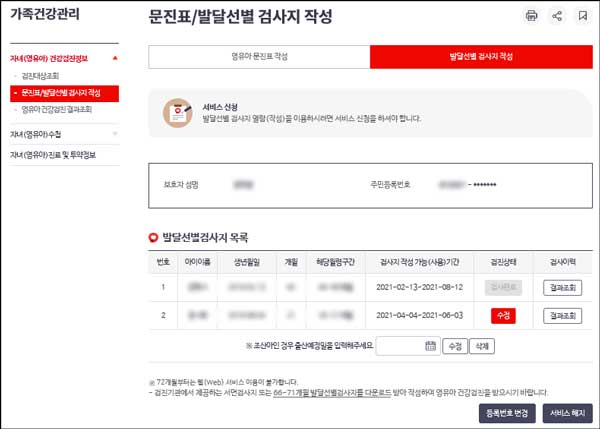Click the 개월 column header
This screenshot has width=600, height=429.
[291, 262]
